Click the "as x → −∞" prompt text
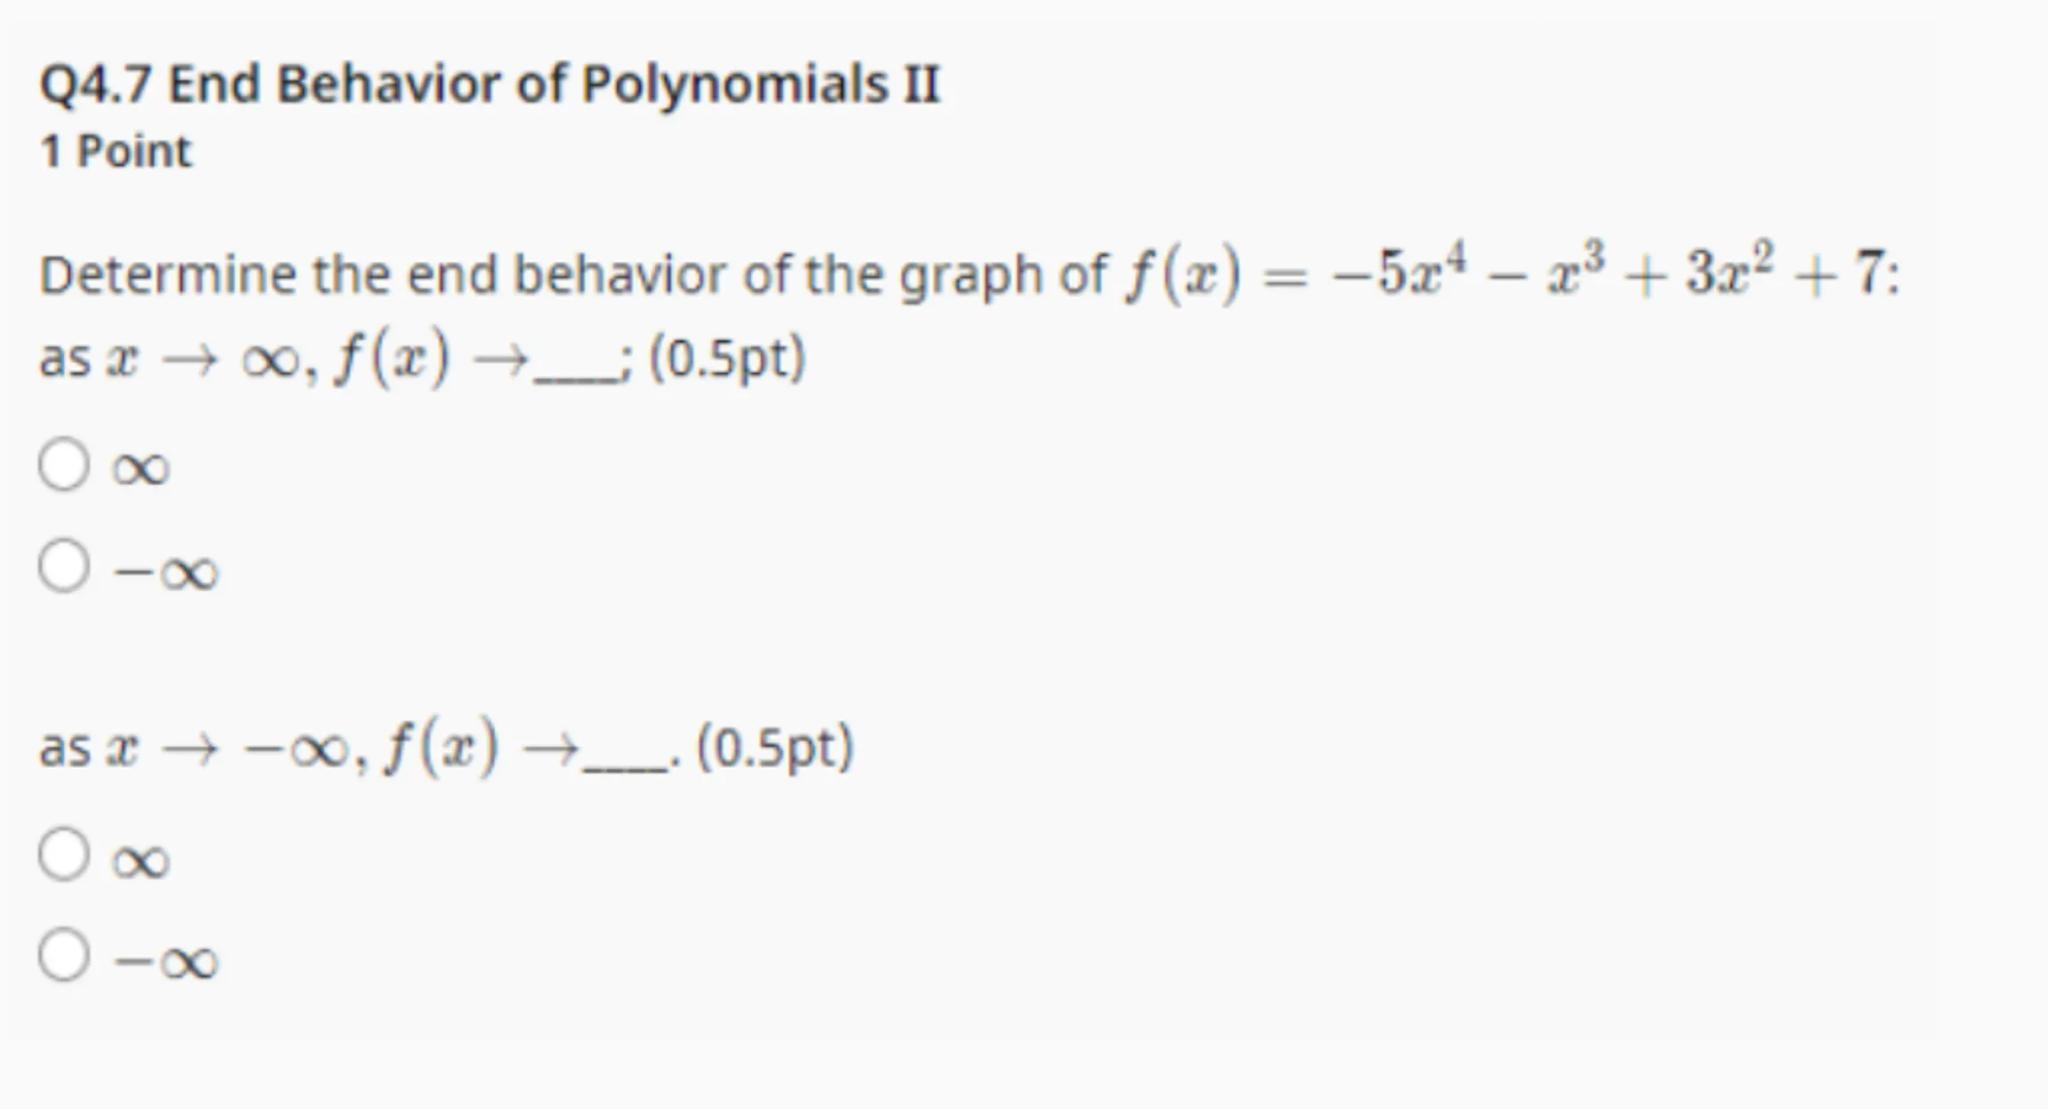The width and height of the screenshot is (2048, 1109). coord(195,748)
